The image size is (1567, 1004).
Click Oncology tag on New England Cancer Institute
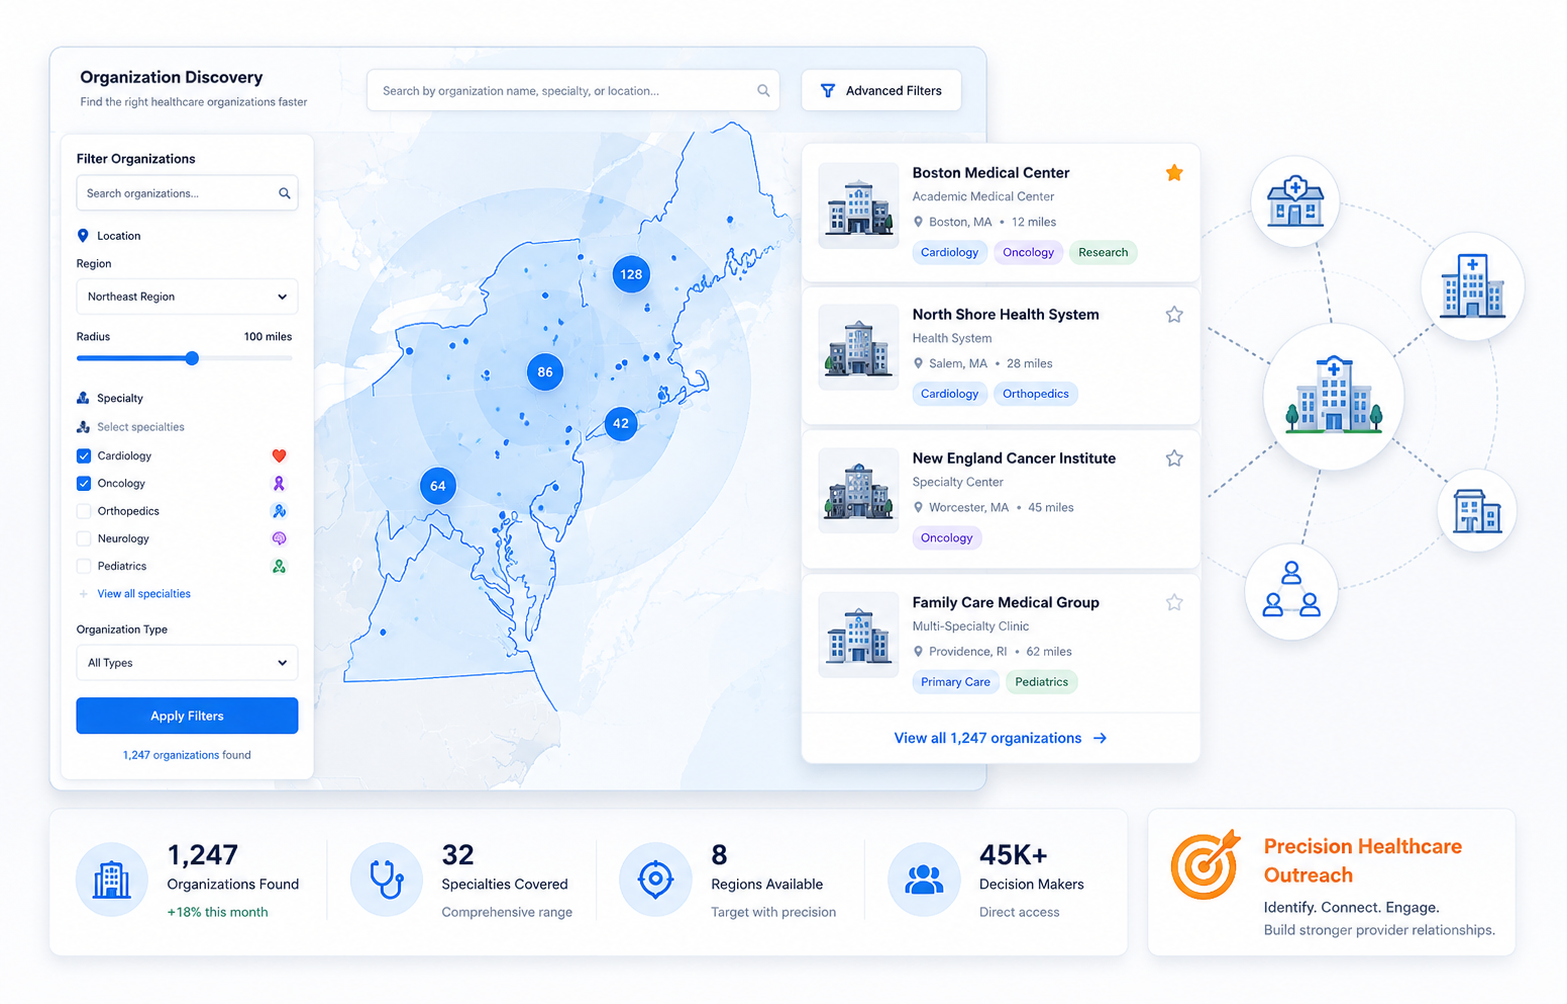[x=947, y=538]
